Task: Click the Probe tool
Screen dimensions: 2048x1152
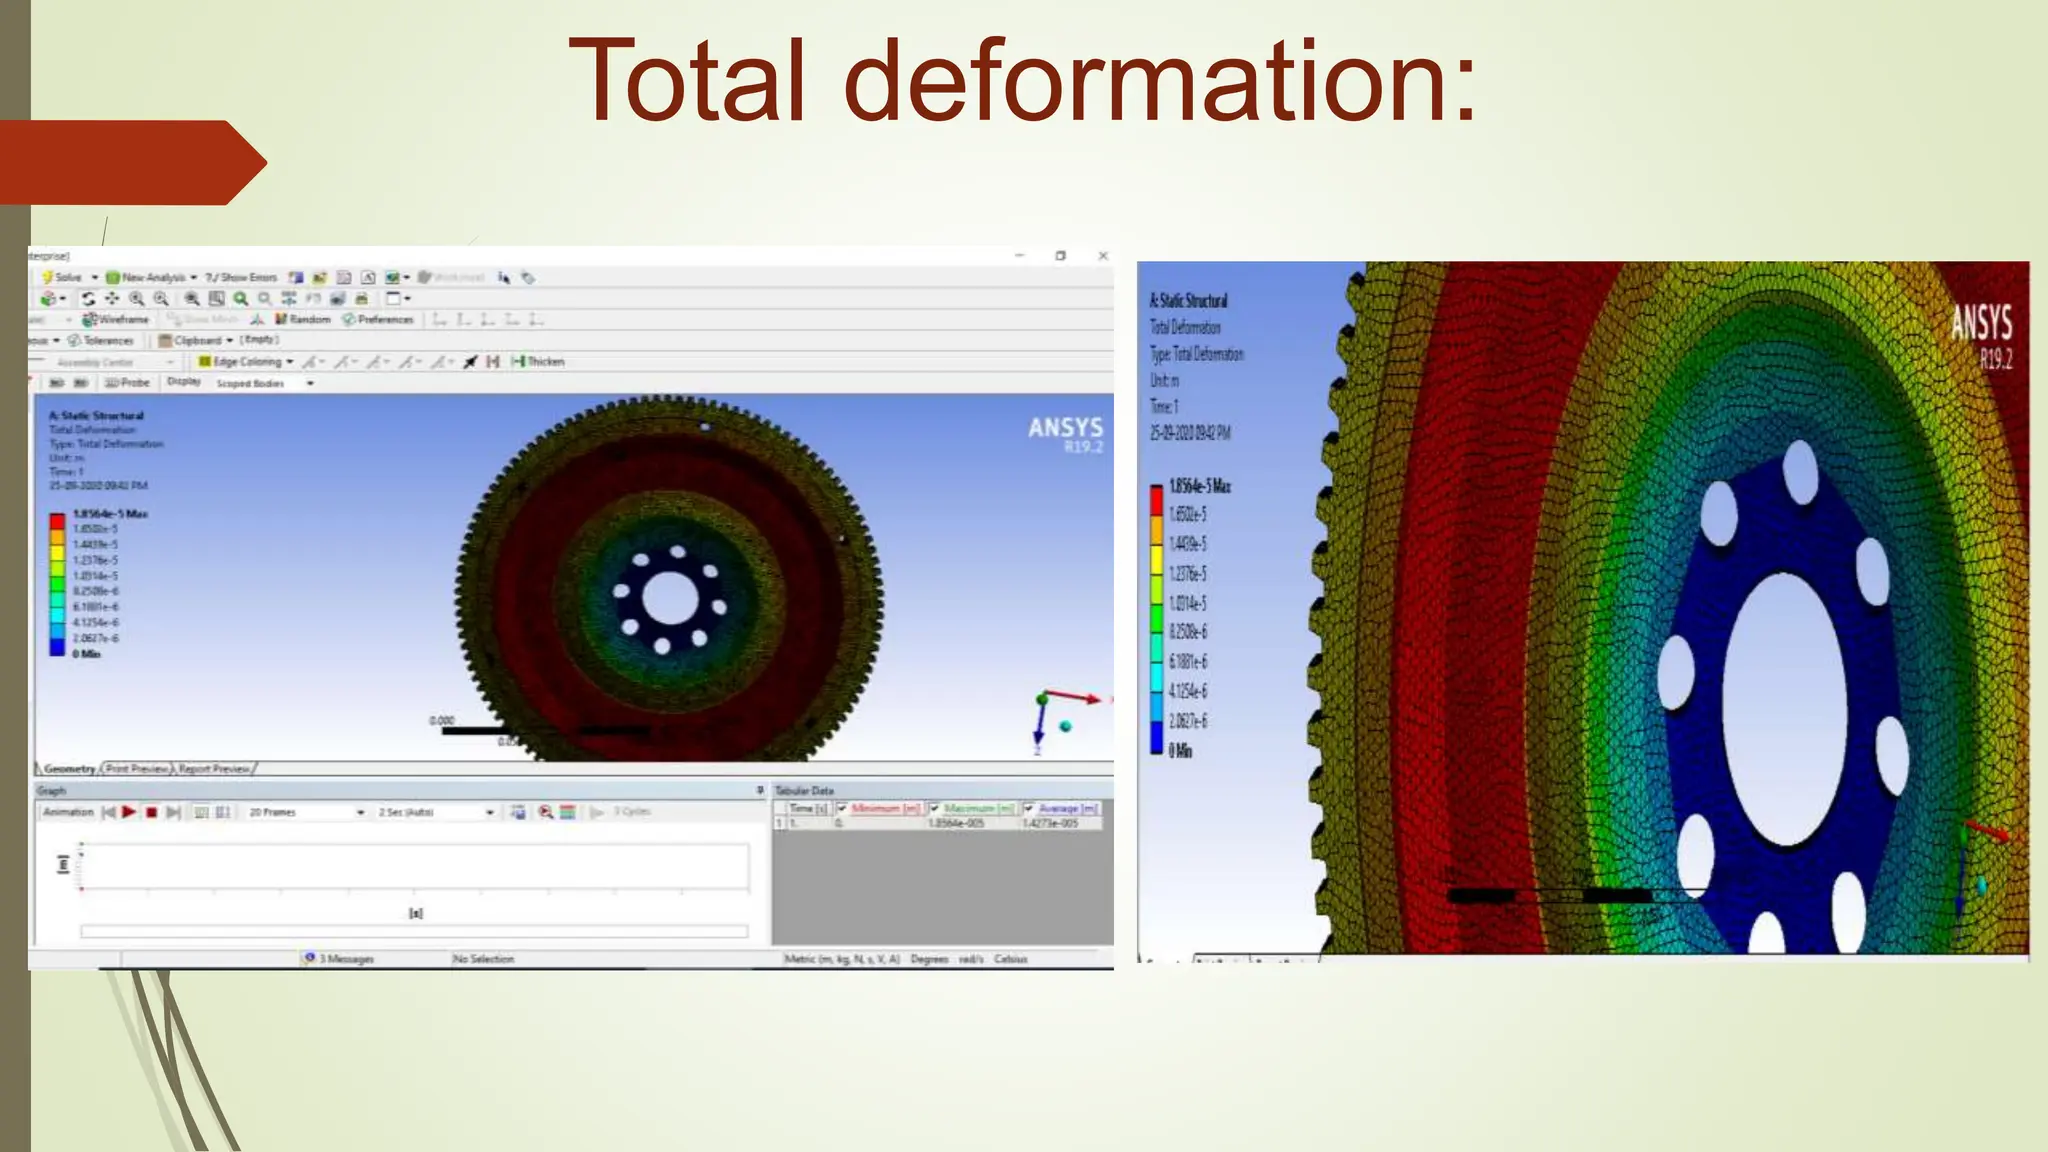Action: 127,382
